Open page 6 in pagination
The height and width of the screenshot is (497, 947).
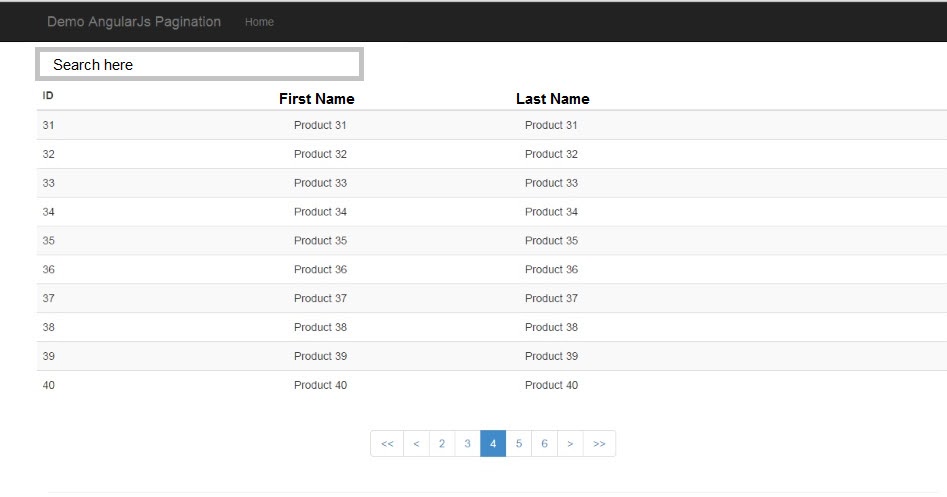pos(544,443)
